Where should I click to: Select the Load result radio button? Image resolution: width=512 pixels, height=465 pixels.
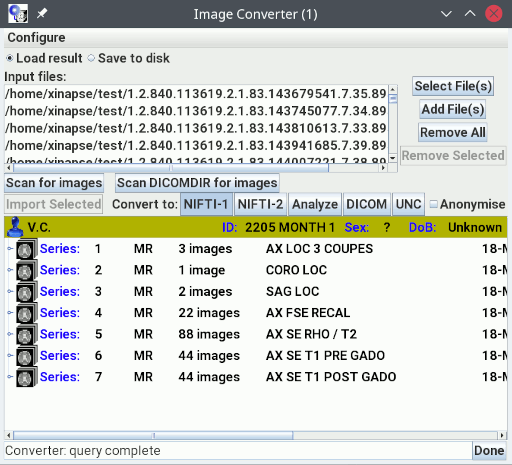click(10, 58)
